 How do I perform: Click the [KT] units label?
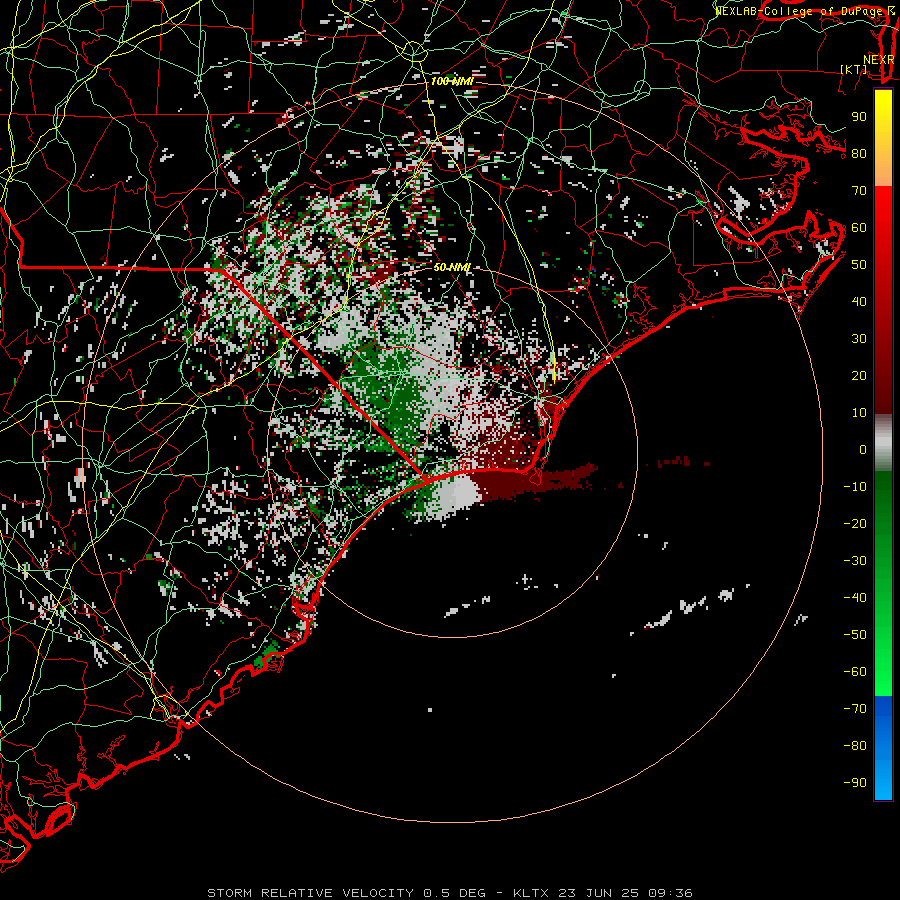pos(854,69)
